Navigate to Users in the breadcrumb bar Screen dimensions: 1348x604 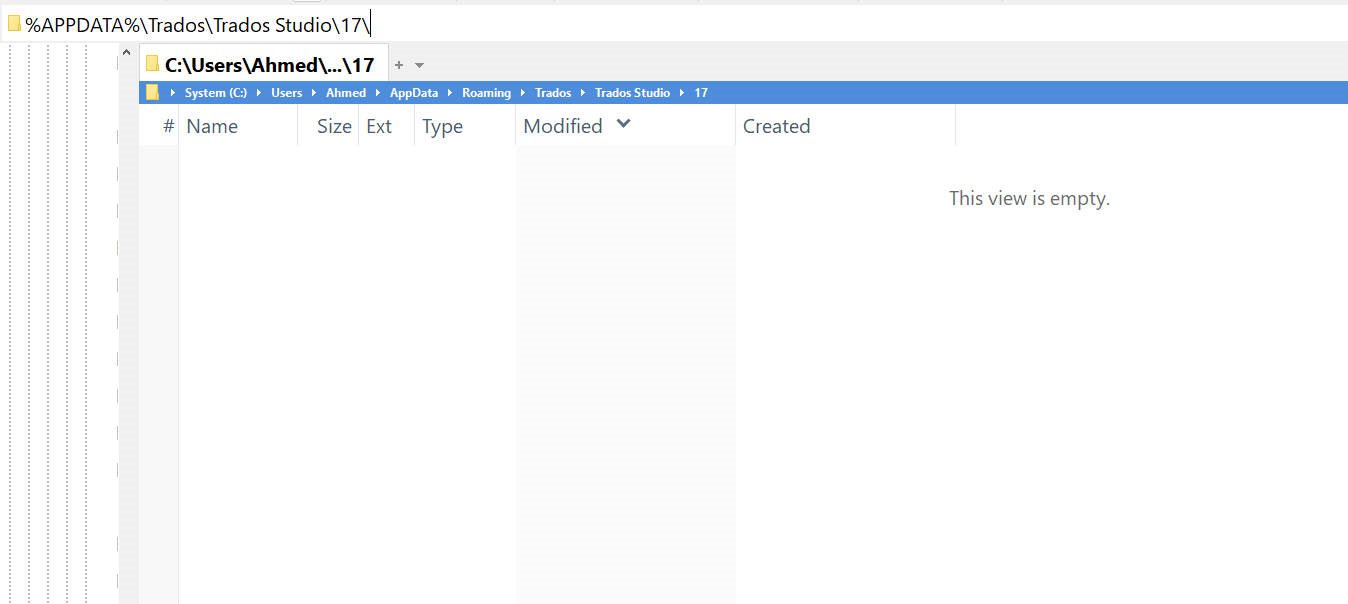click(286, 92)
